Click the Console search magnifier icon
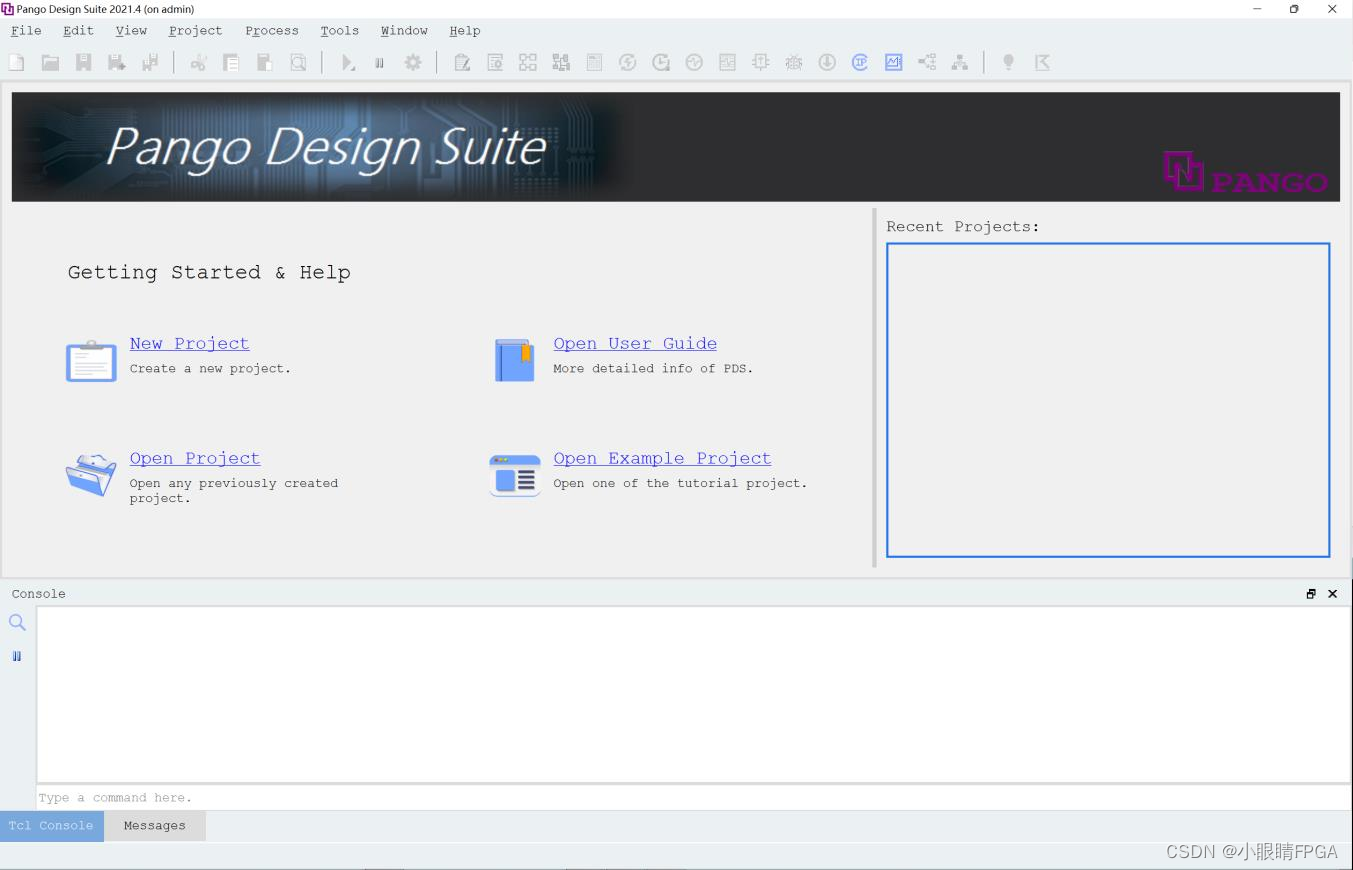1353x870 pixels. (x=17, y=622)
